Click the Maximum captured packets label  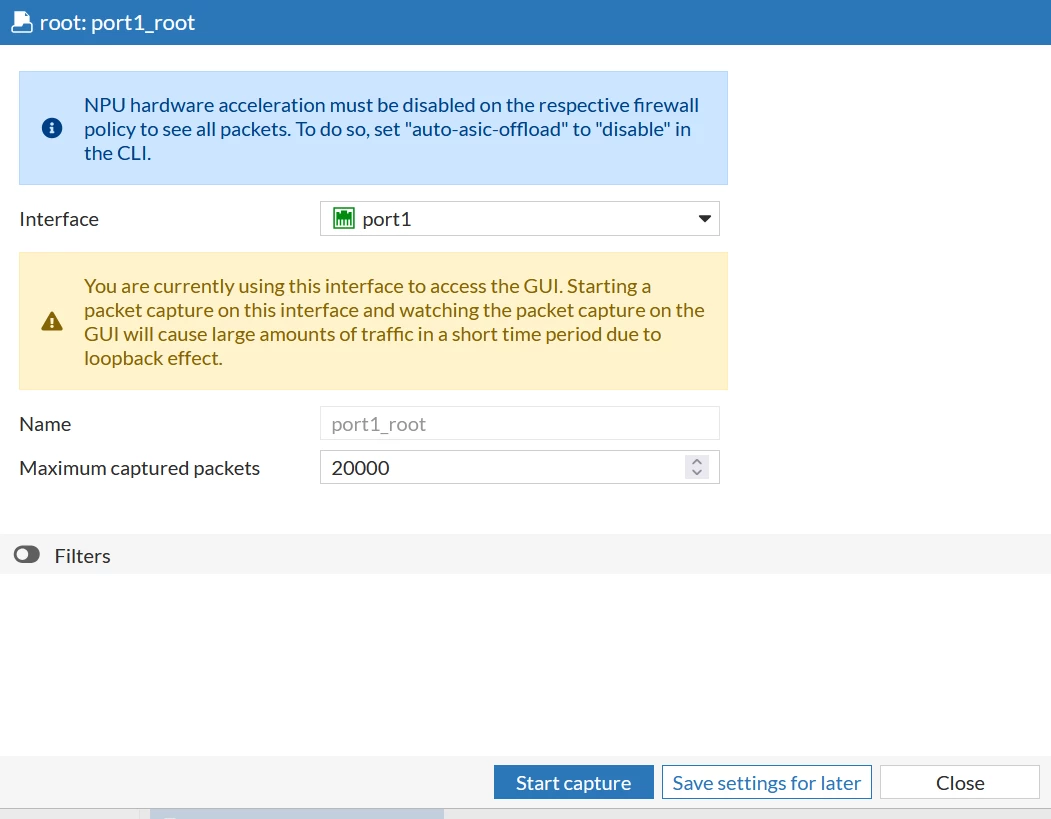(139, 468)
